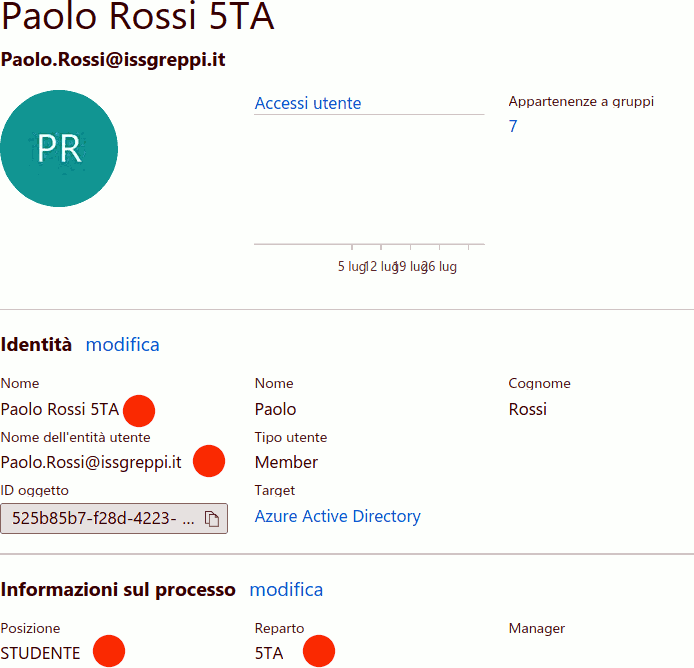The image size is (694, 668).
Task: Click the PR avatar circle
Action: pos(59,148)
